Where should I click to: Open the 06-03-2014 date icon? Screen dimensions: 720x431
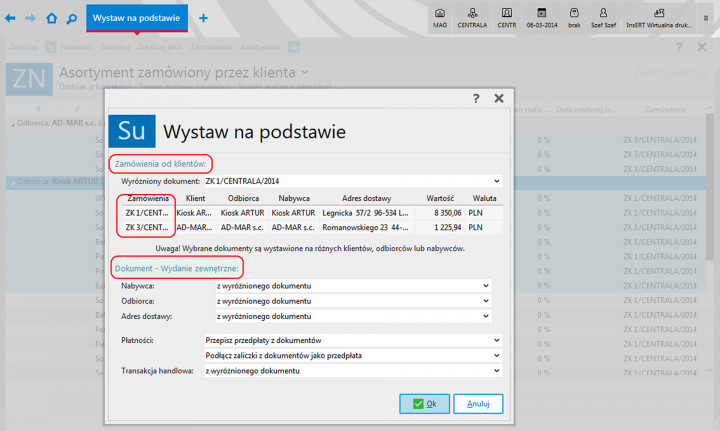(x=542, y=18)
